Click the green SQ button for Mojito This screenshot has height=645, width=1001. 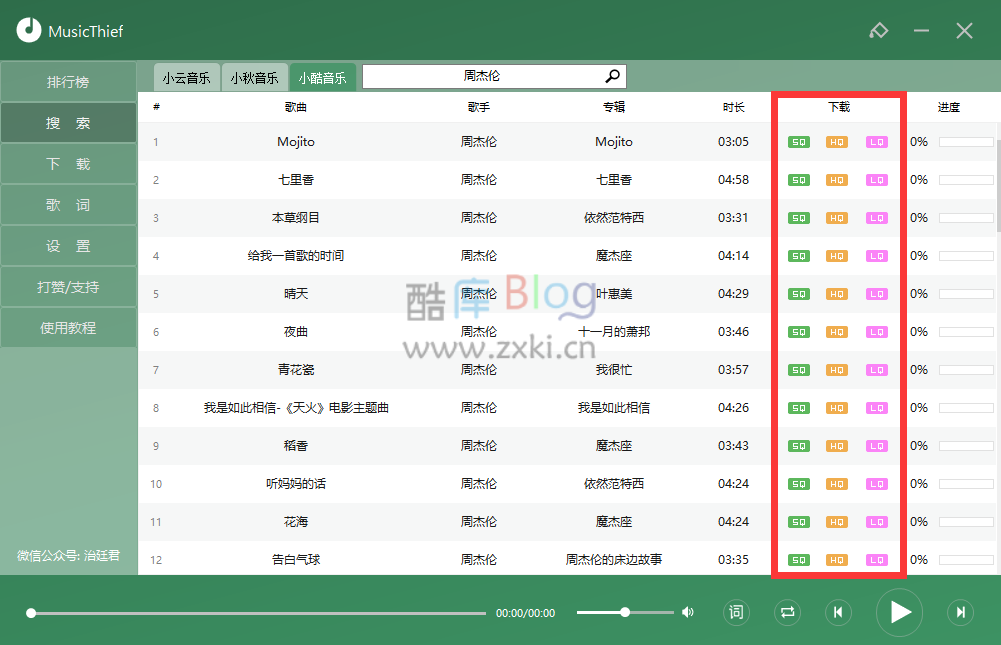pos(798,142)
